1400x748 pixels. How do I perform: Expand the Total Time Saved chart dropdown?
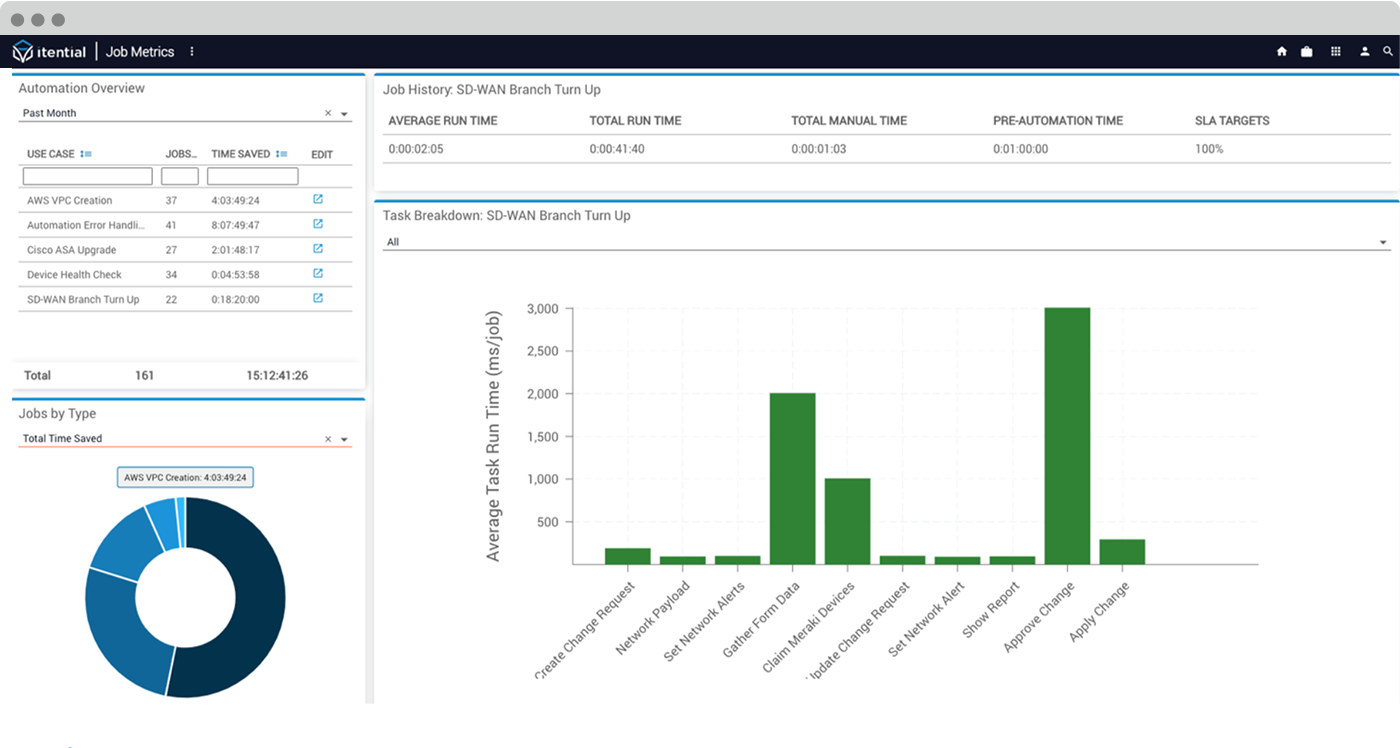pos(344,438)
